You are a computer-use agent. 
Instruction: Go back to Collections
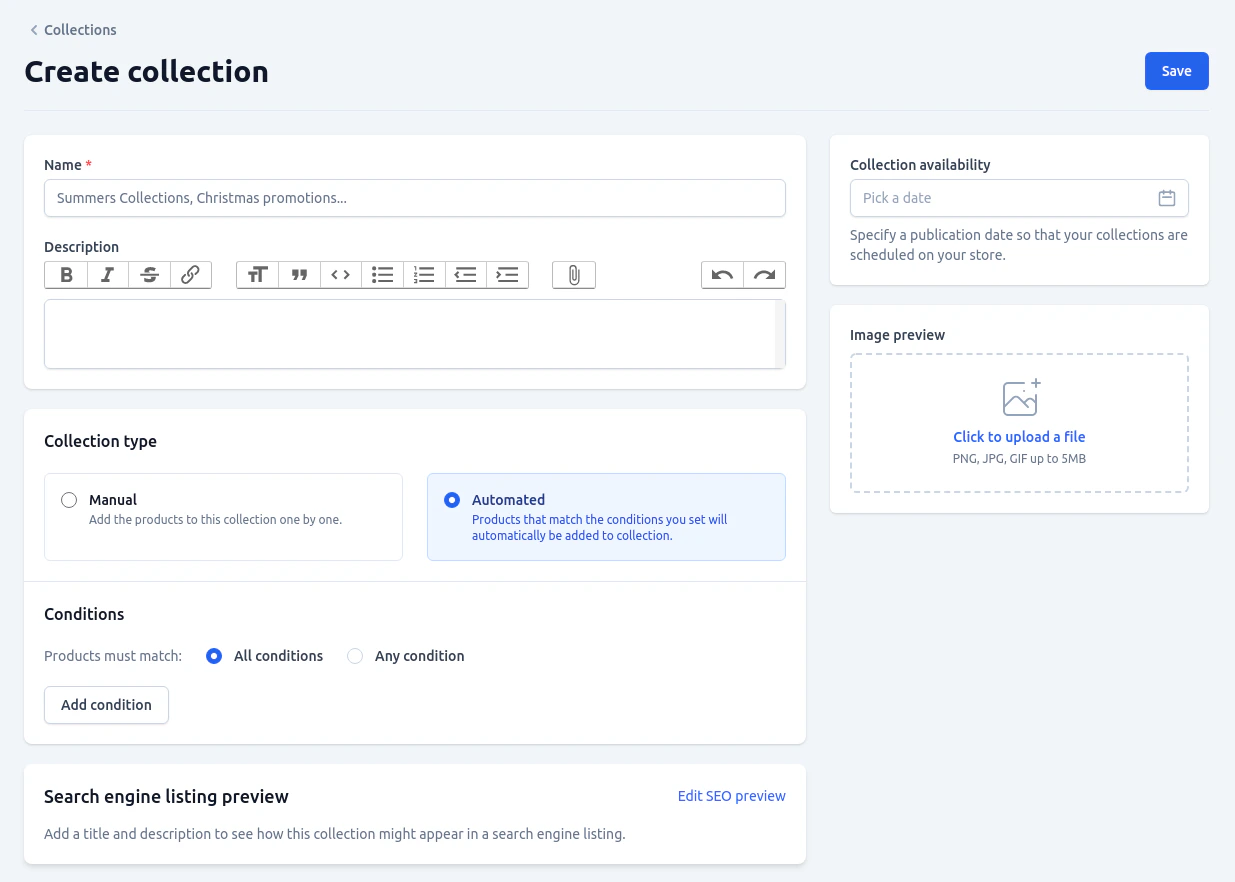(x=72, y=30)
